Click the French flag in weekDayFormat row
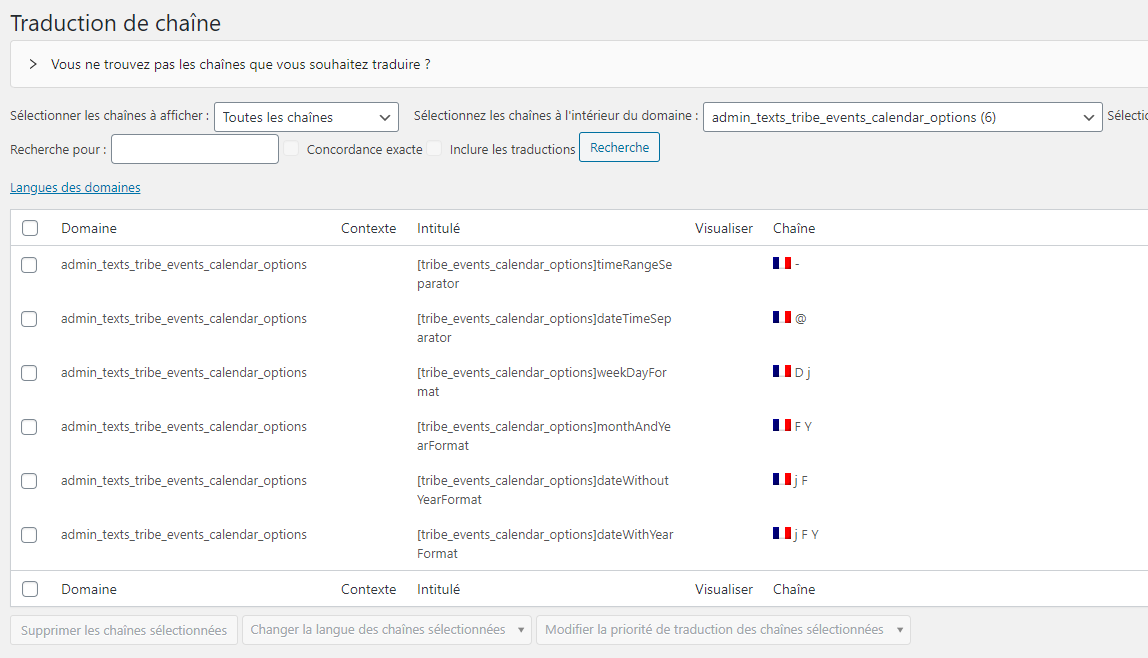This screenshot has width=1148, height=658. tap(781, 371)
